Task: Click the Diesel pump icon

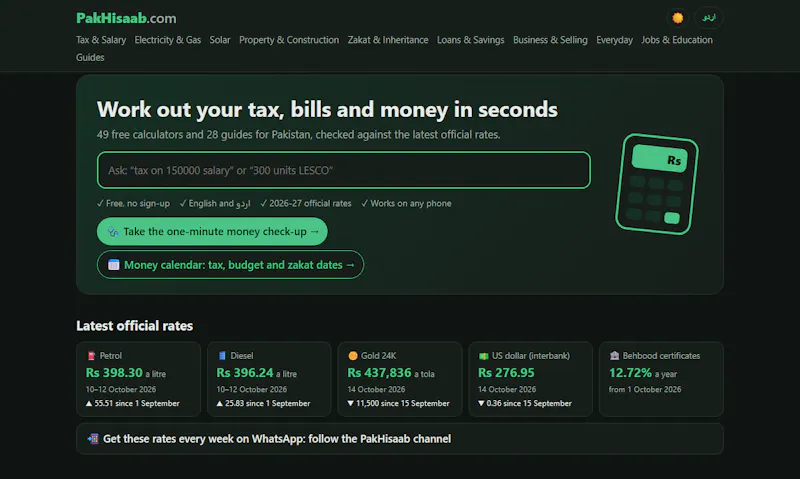Action: (222, 356)
